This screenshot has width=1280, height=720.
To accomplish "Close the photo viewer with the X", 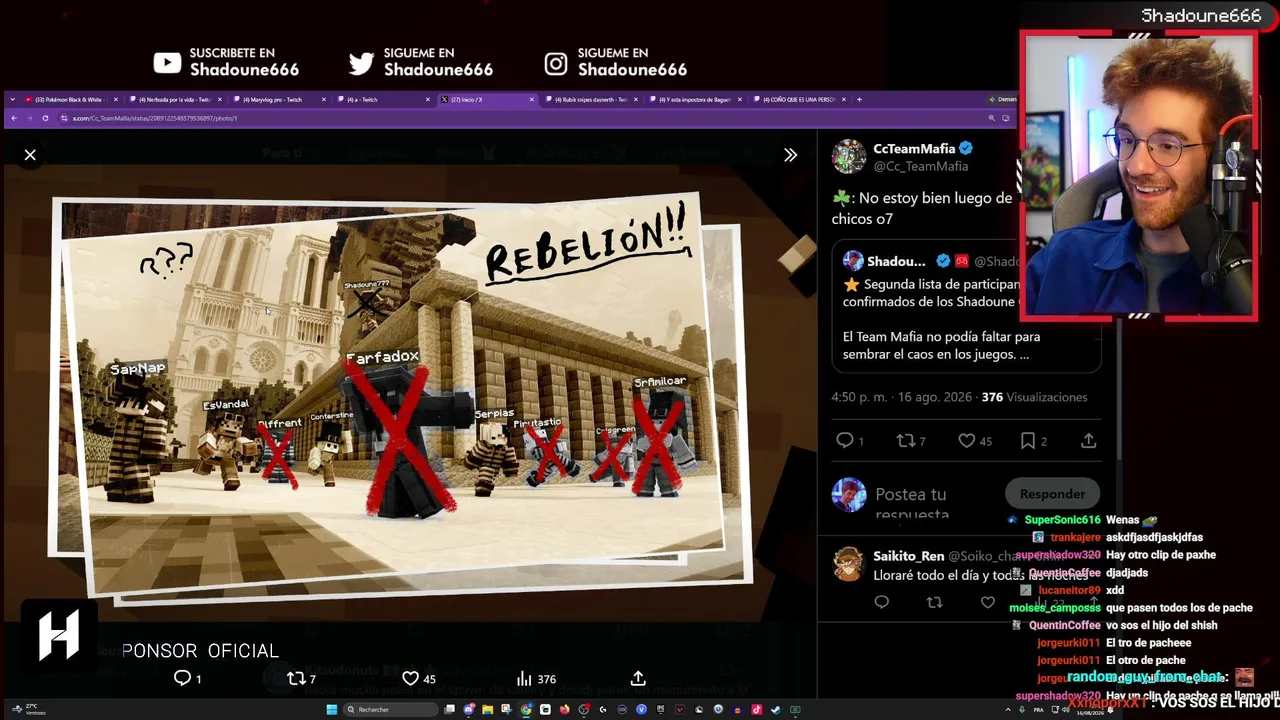I will tap(30, 155).
